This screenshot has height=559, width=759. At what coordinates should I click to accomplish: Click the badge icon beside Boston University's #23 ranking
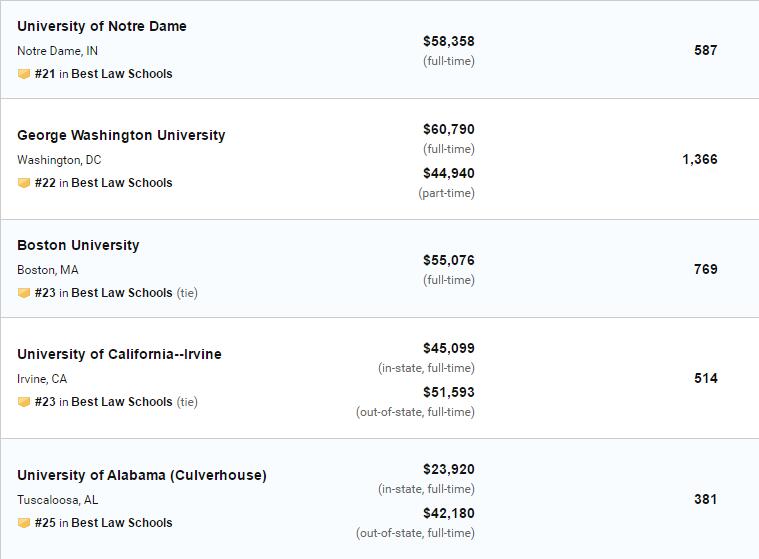click(24, 293)
